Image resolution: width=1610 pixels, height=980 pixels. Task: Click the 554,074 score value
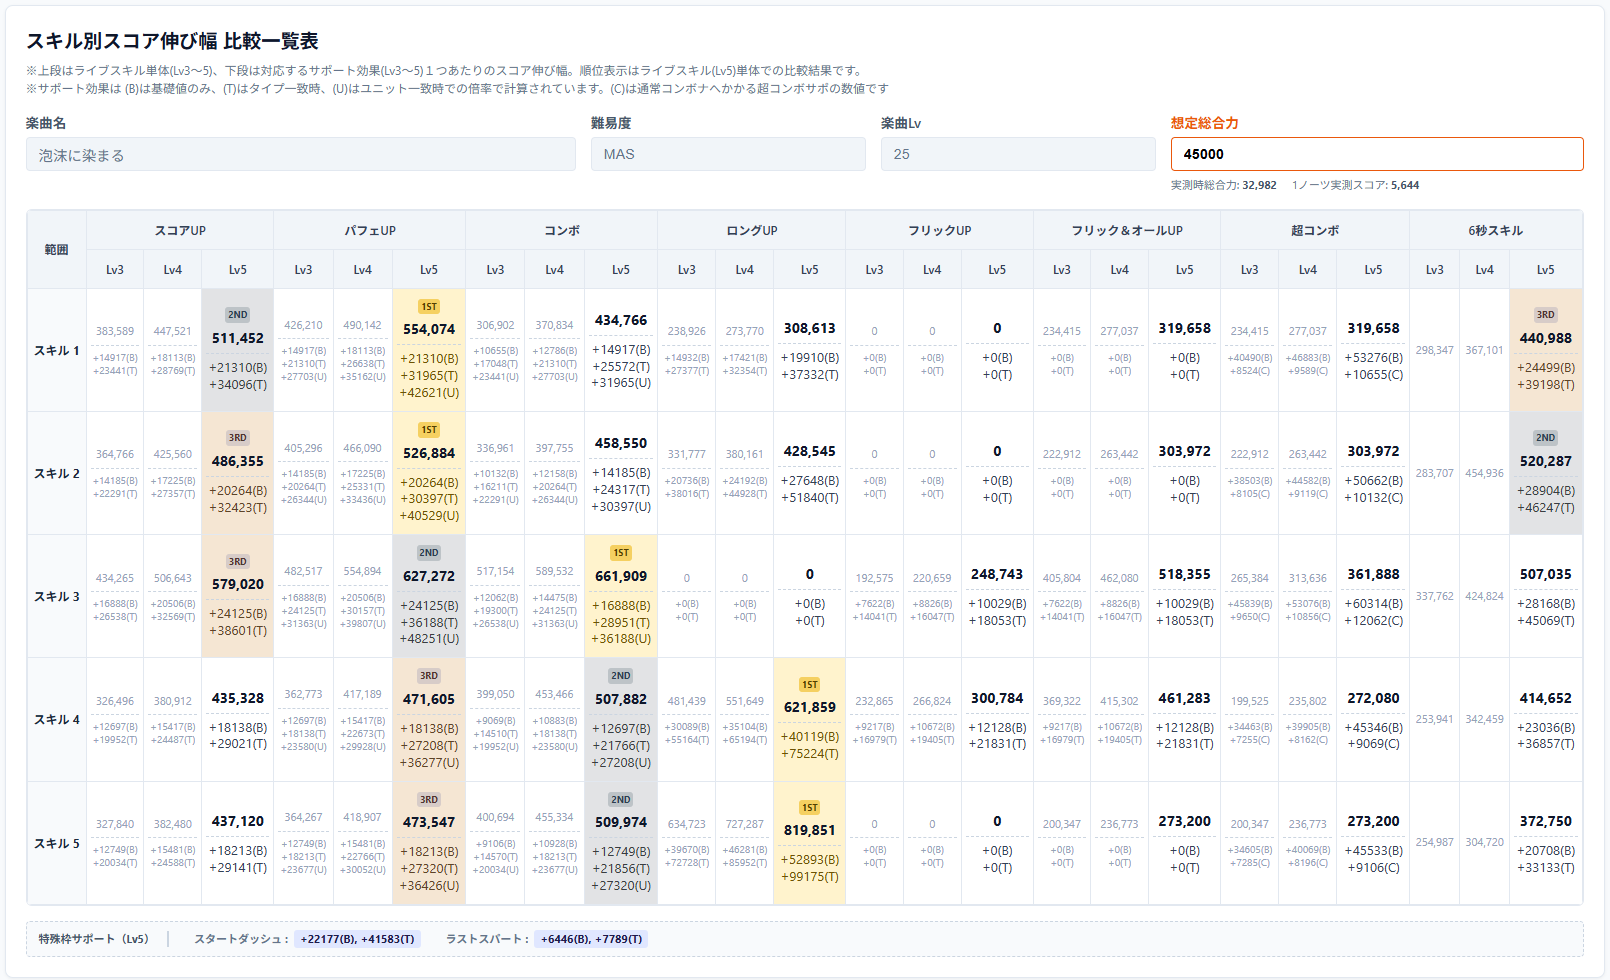[x=429, y=329]
